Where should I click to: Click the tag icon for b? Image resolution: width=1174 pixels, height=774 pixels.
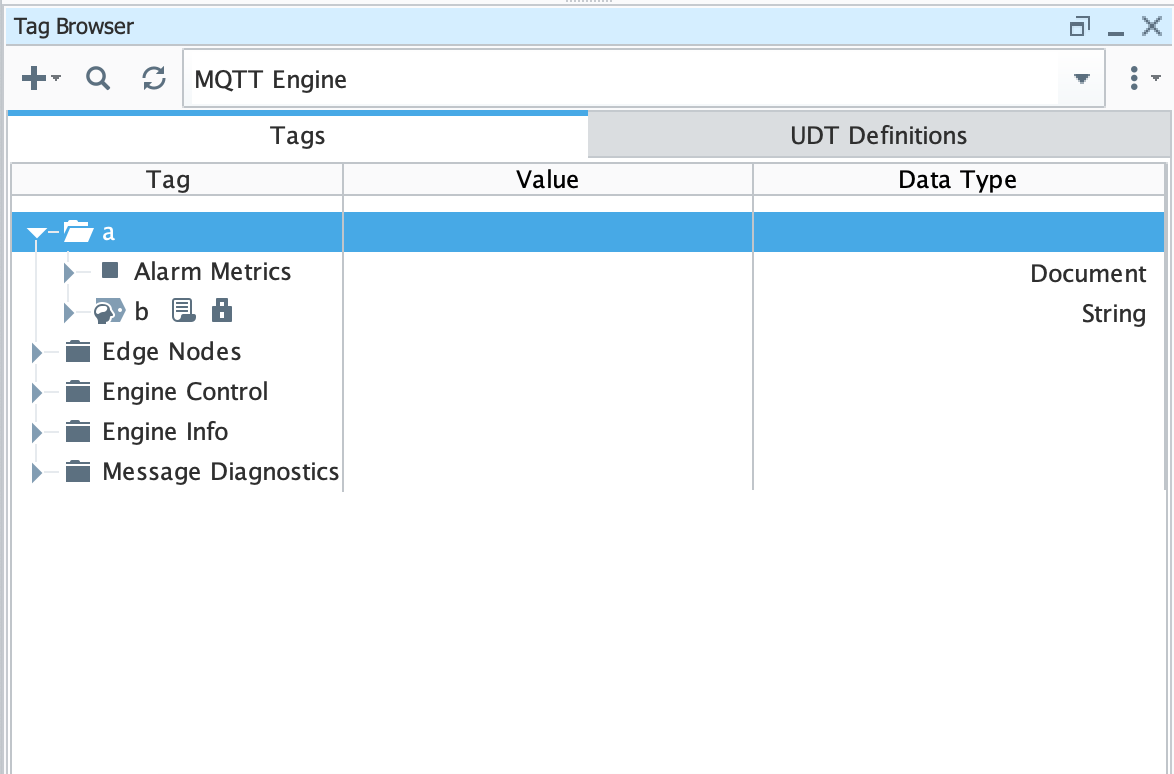pos(108,312)
